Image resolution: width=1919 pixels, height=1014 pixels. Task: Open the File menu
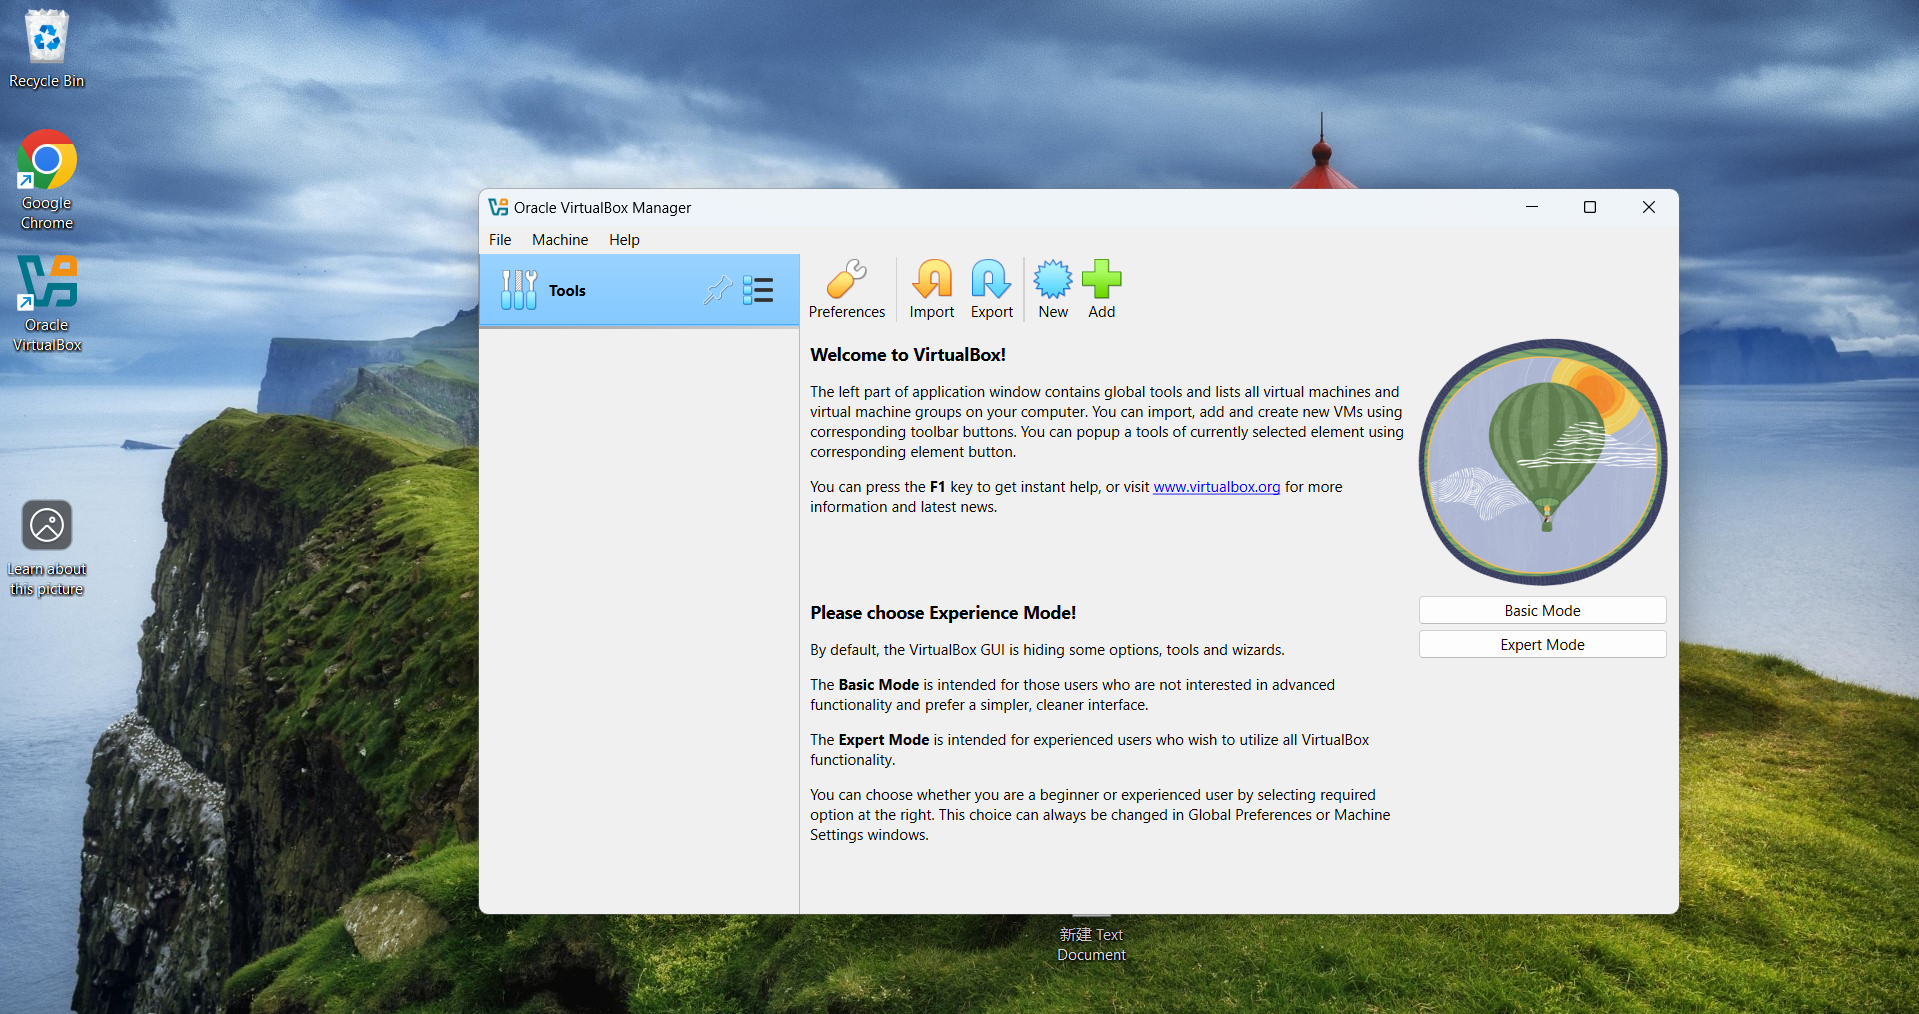click(500, 240)
